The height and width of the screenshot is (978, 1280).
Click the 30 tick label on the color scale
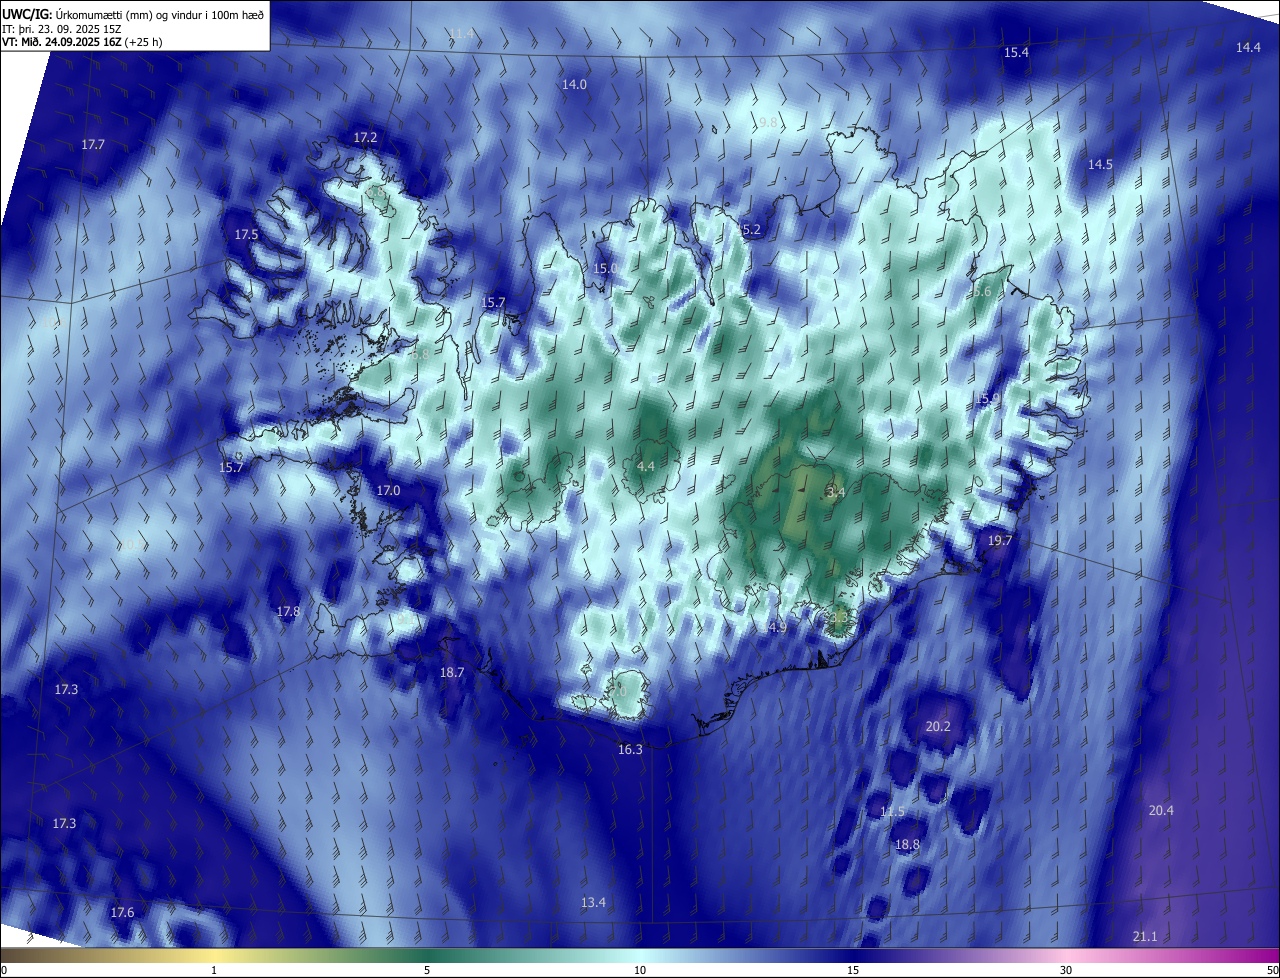coord(1066,971)
